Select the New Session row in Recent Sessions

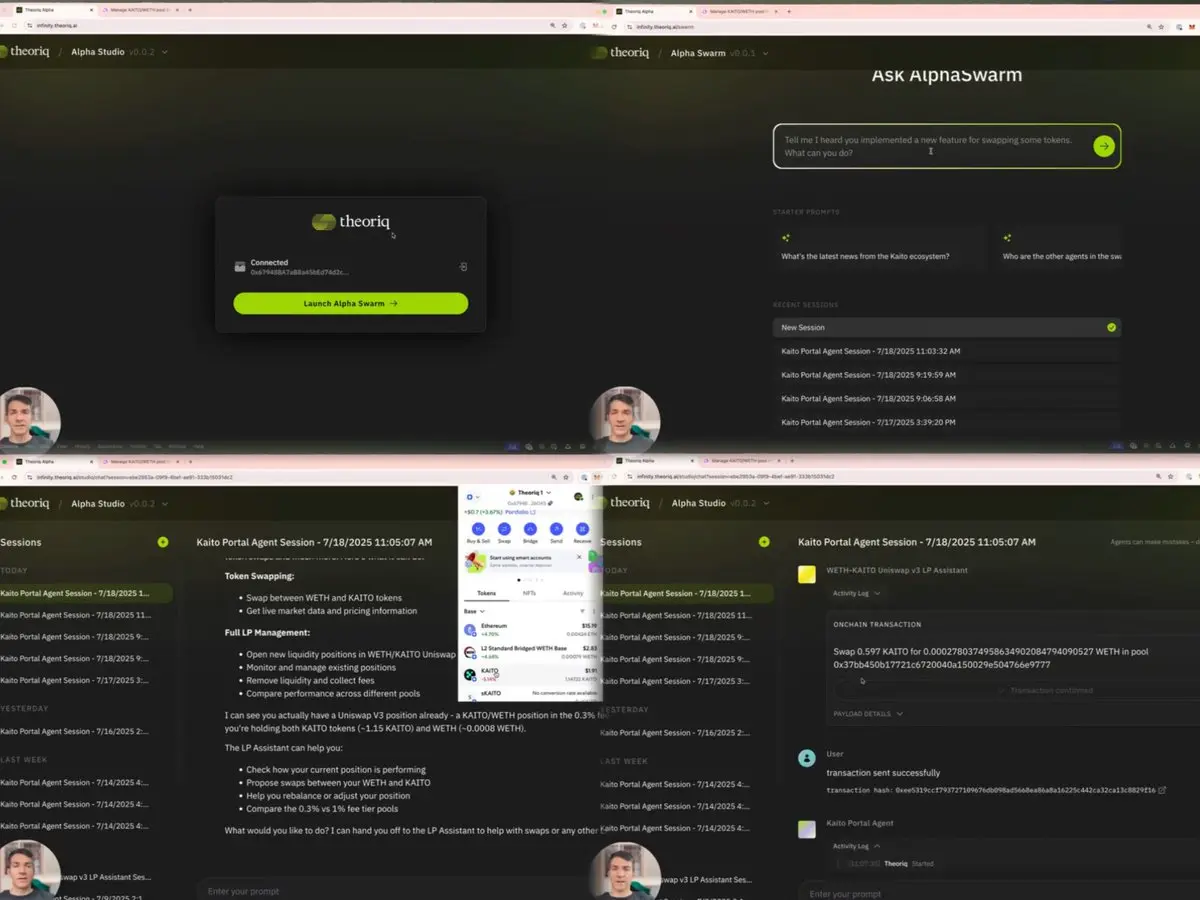point(947,327)
